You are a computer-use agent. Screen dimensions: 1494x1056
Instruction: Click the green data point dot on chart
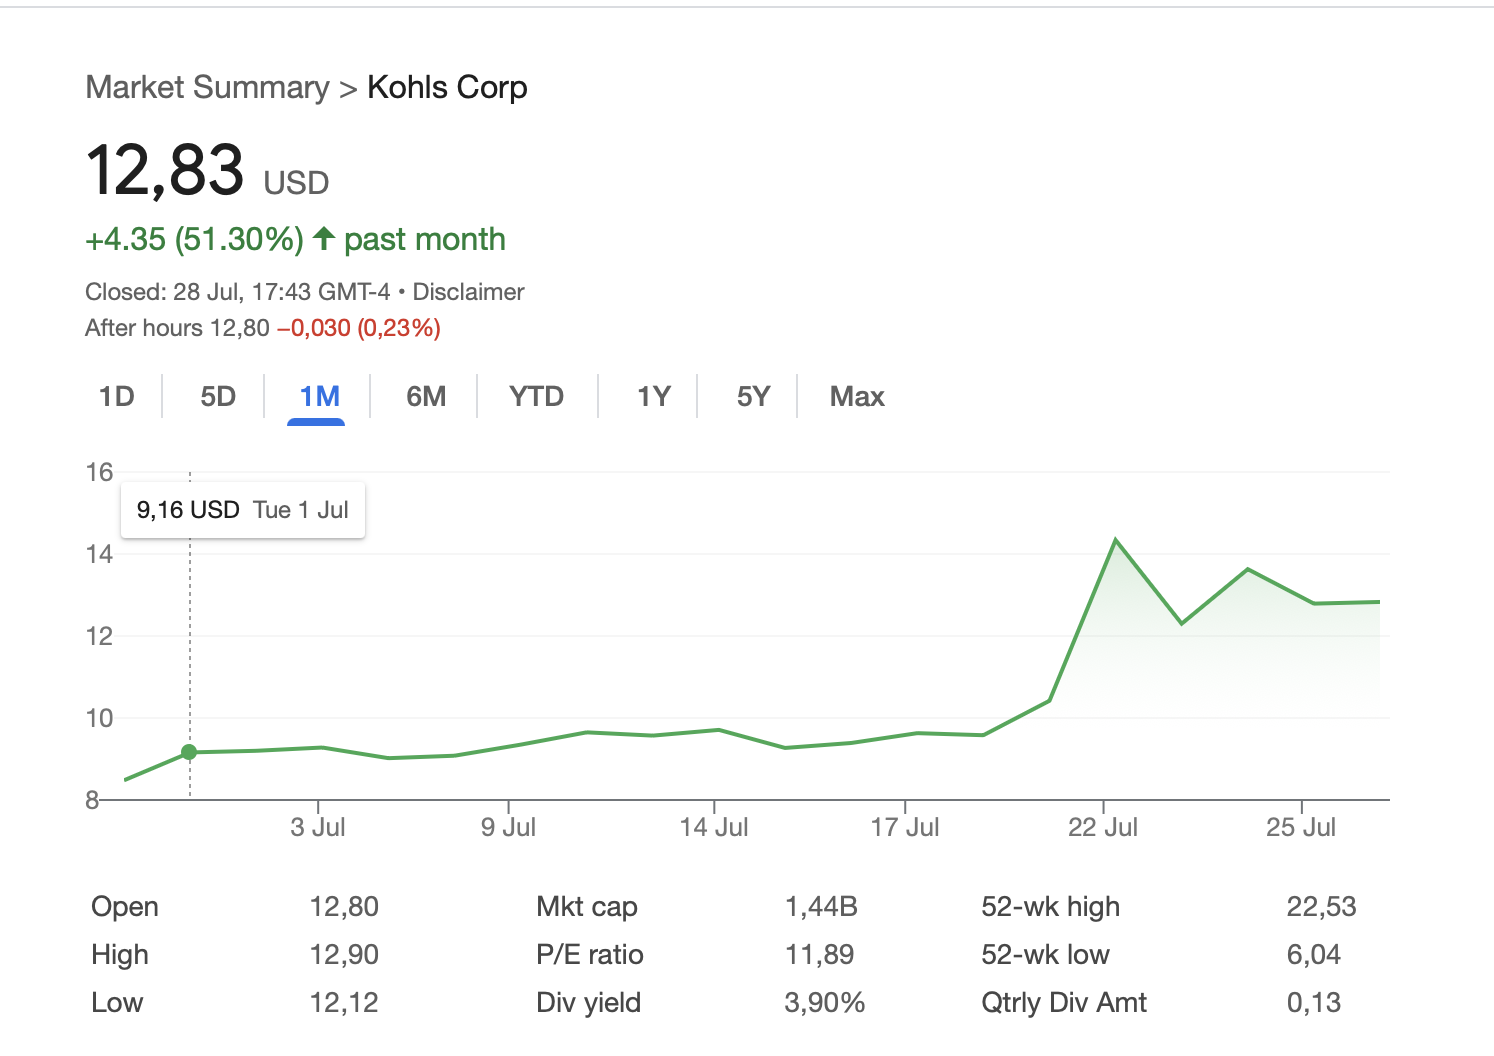click(189, 752)
